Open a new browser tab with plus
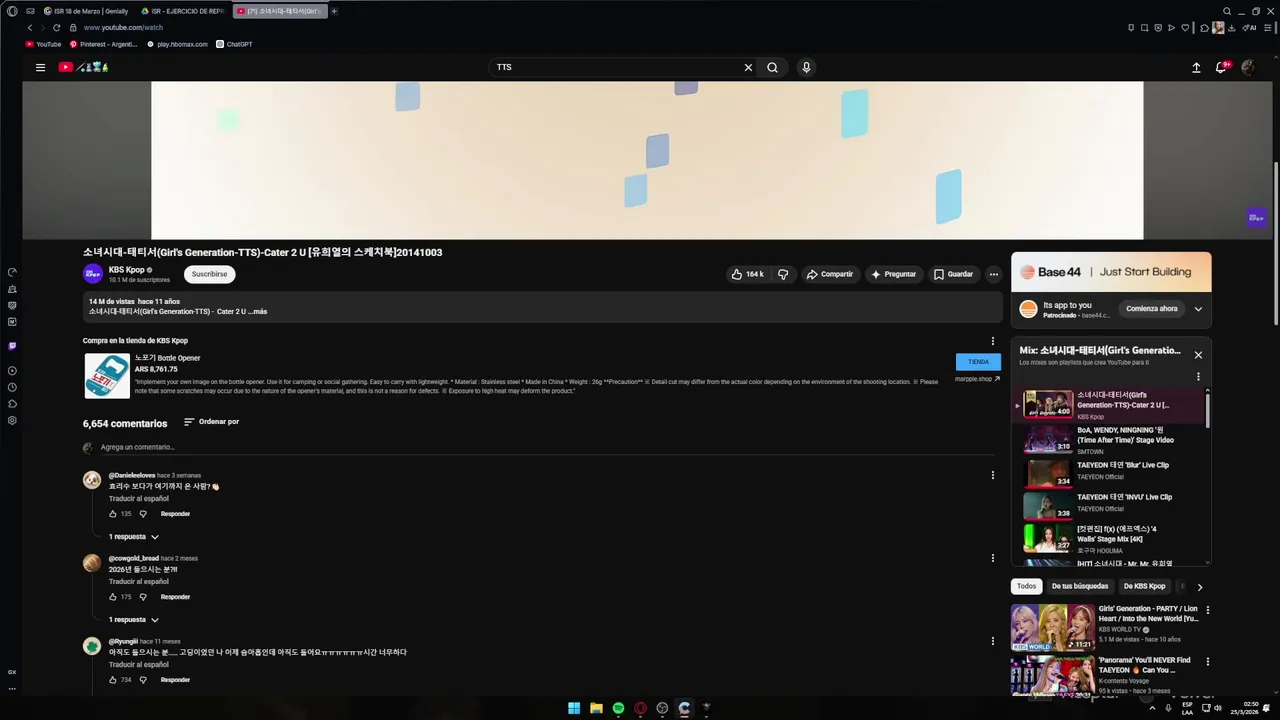This screenshot has width=1280, height=720. [334, 11]
